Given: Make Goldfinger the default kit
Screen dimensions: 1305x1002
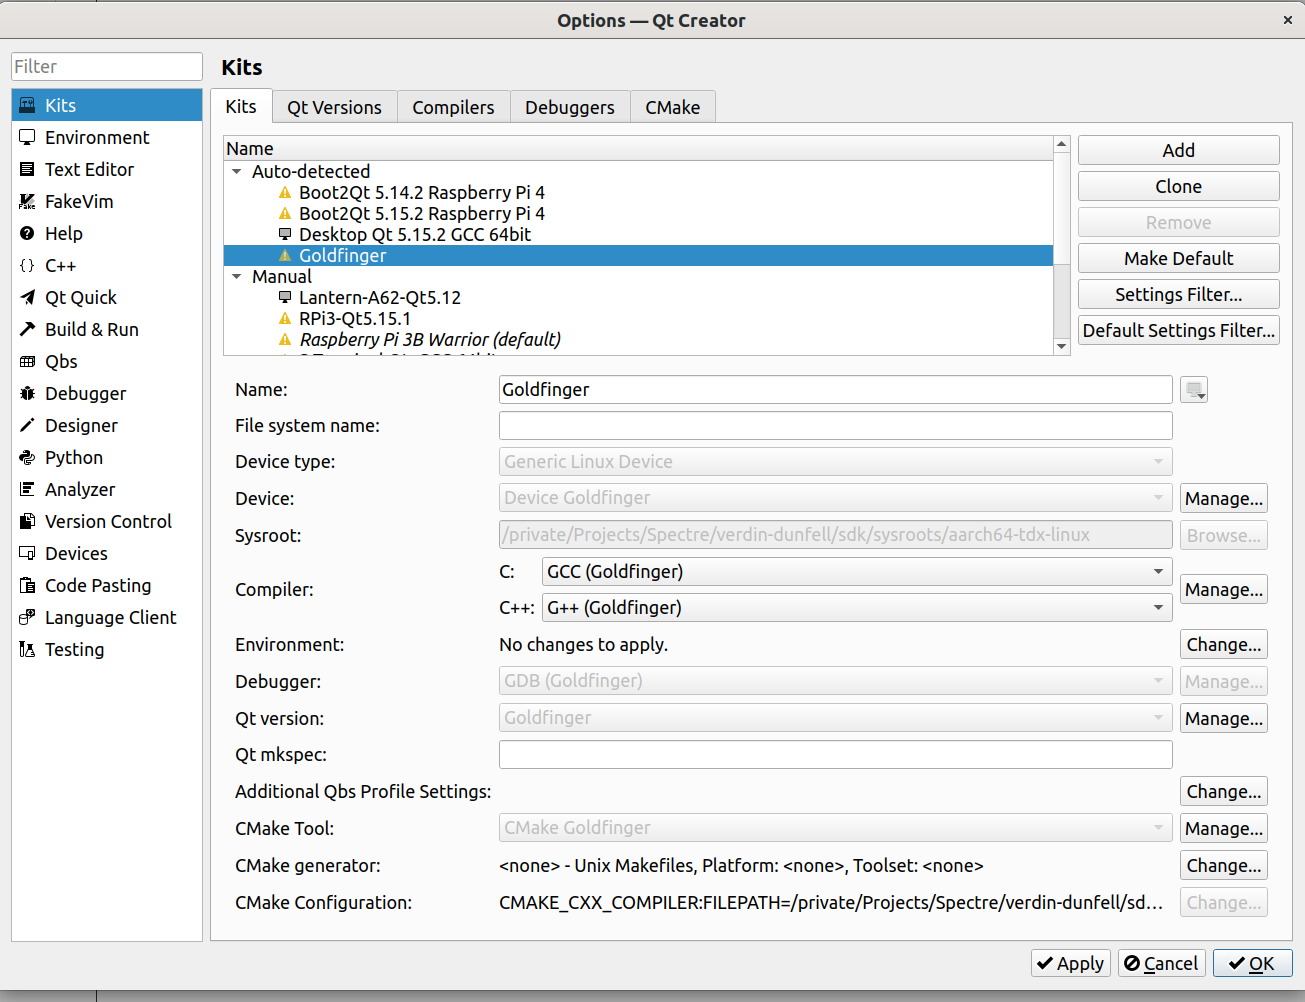Looking at the screenshot, I should [x=1178, y=258].
